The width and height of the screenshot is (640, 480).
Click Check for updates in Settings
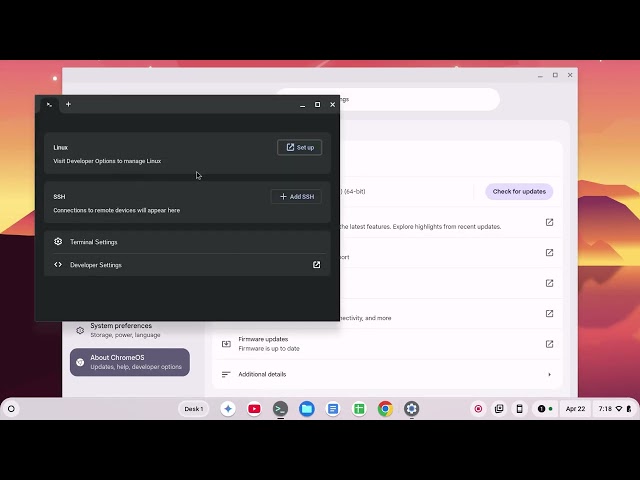tap(519, 191)
